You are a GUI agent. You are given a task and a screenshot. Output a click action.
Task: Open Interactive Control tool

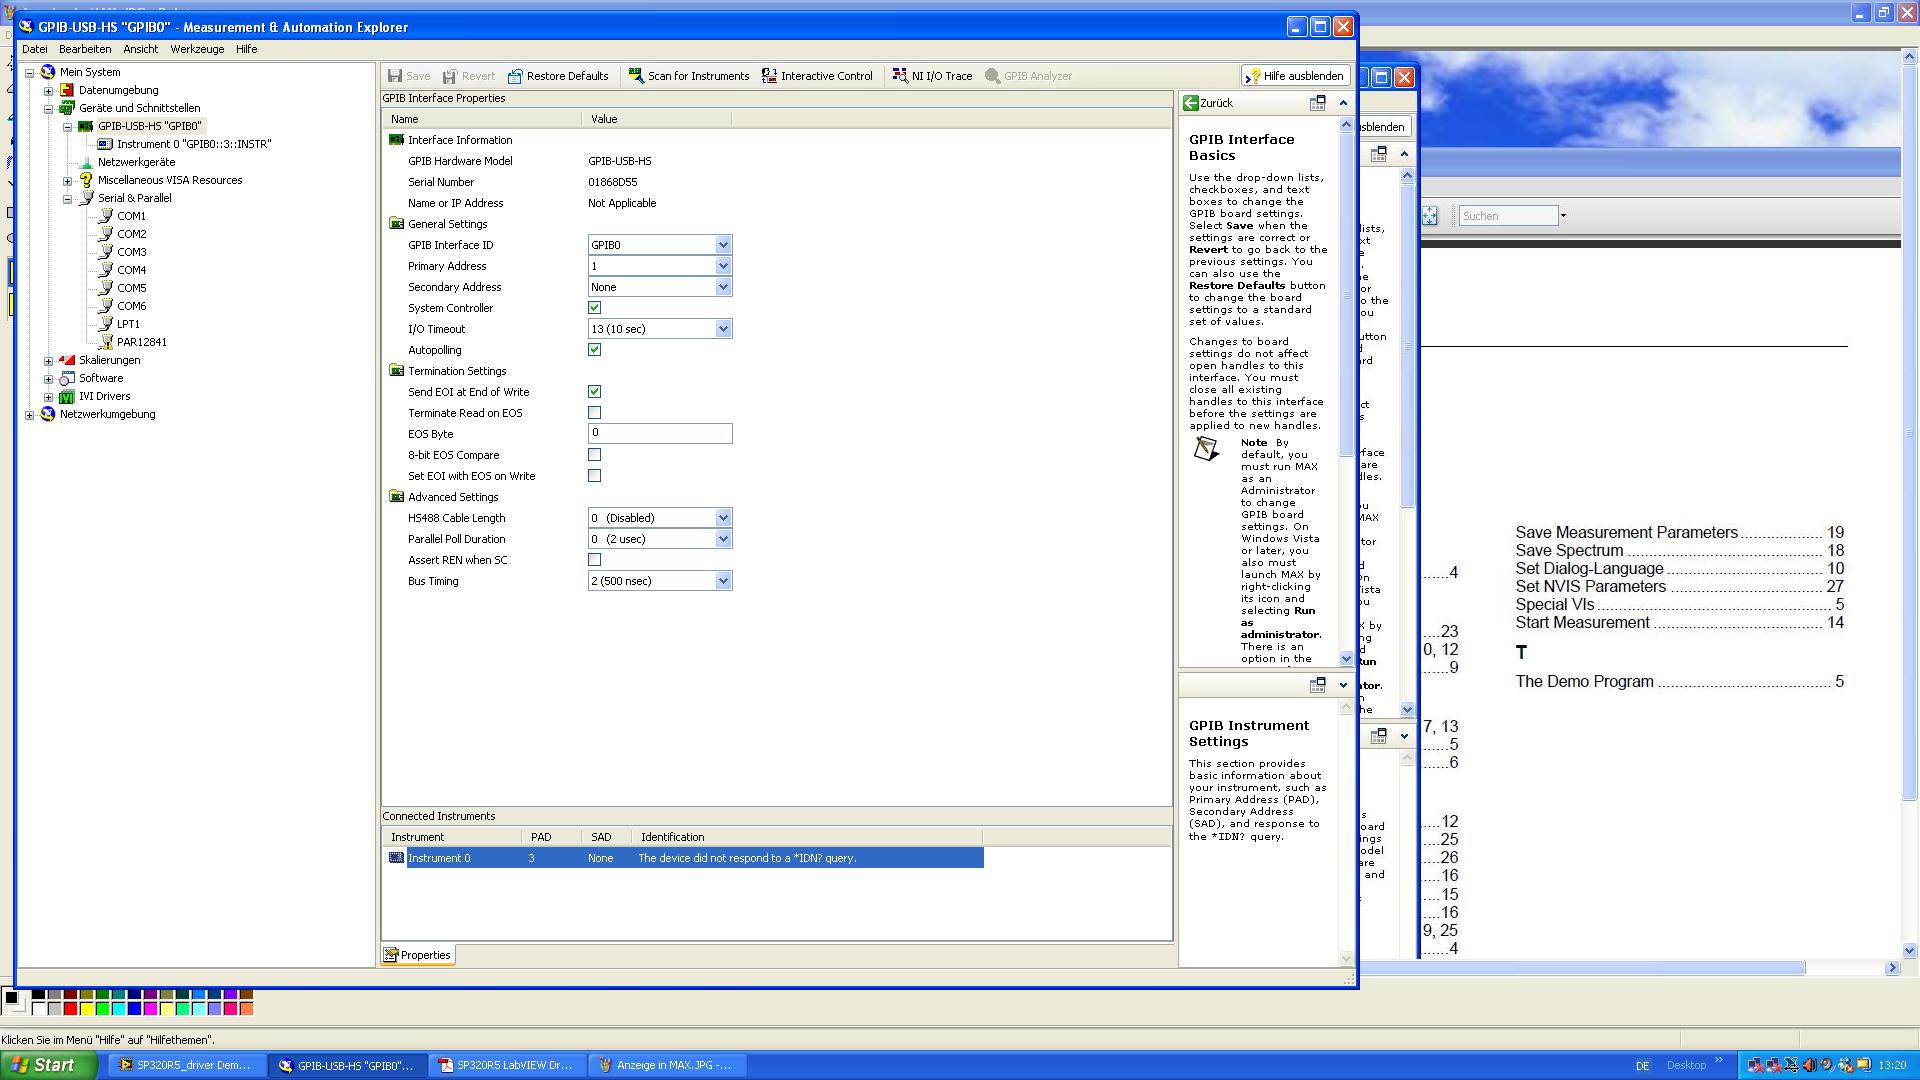tap(817, 76)
